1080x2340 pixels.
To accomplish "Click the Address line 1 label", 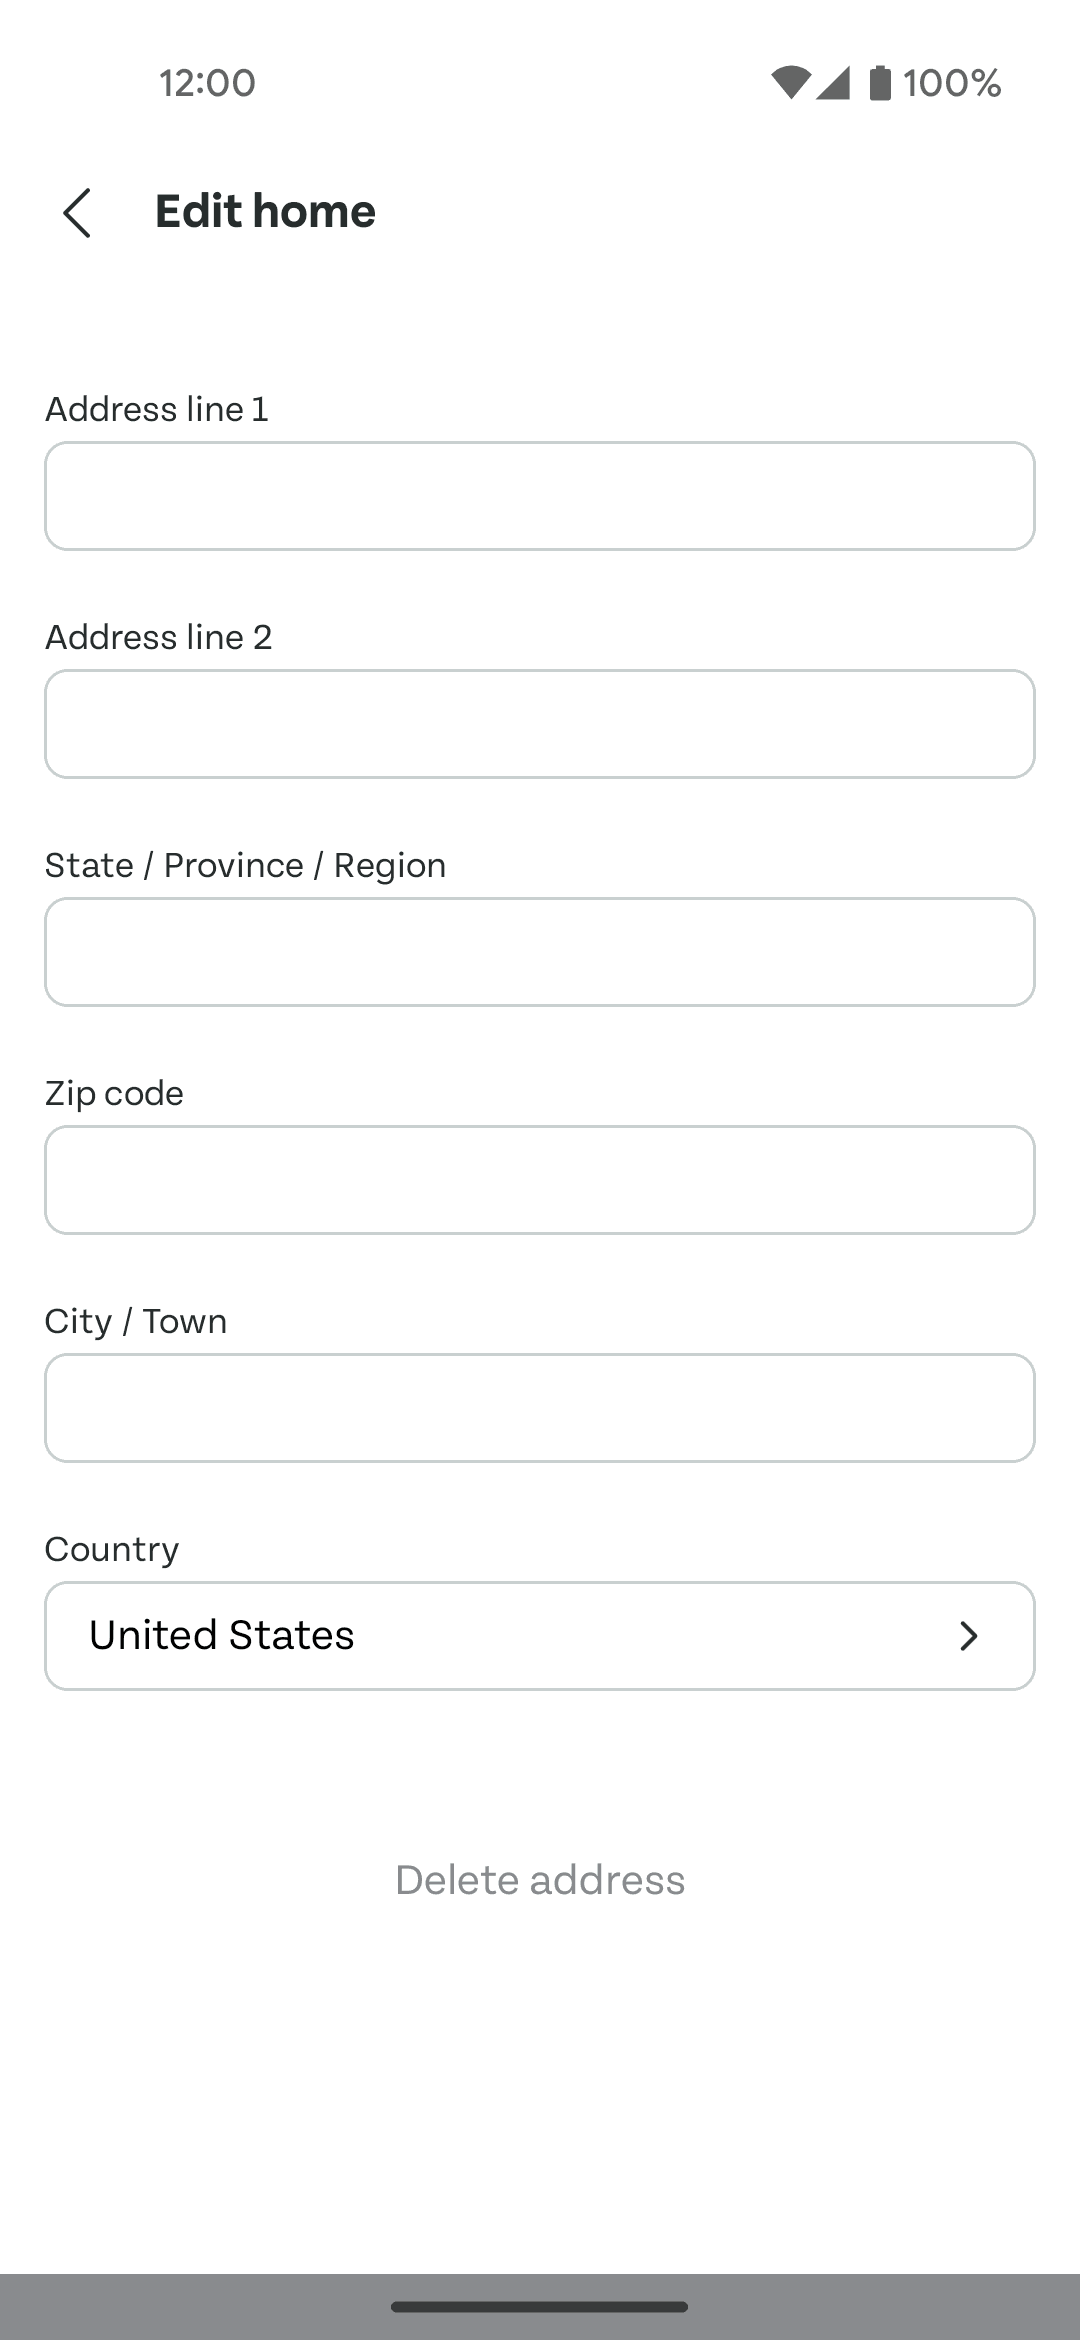I will (157, 409).
